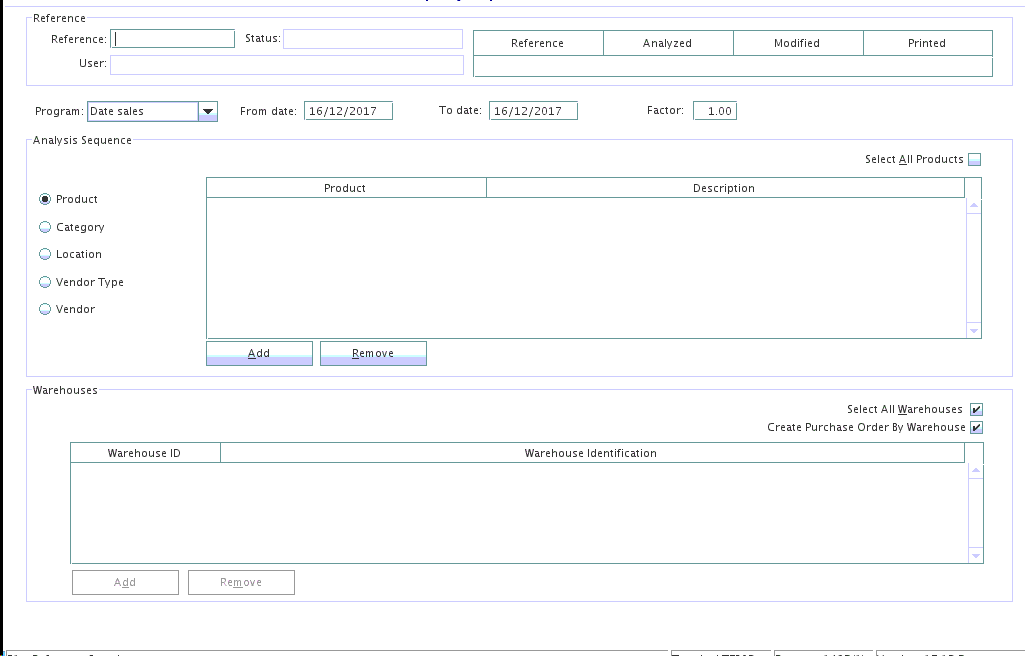Toggle Create Purchase Order By Warehouse checkbox
Screen dimensions: 1025x656
click(976, 427)
